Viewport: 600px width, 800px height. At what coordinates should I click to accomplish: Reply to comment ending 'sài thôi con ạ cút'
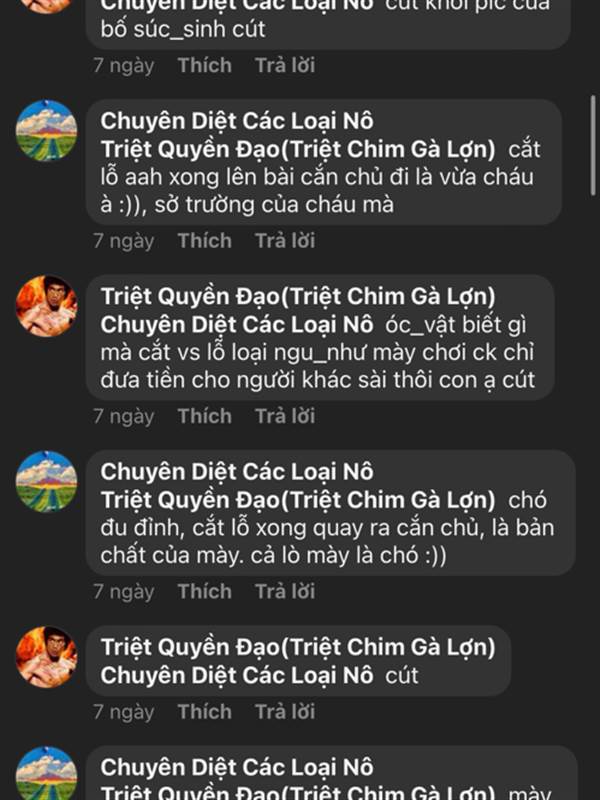tap(285, 416)
